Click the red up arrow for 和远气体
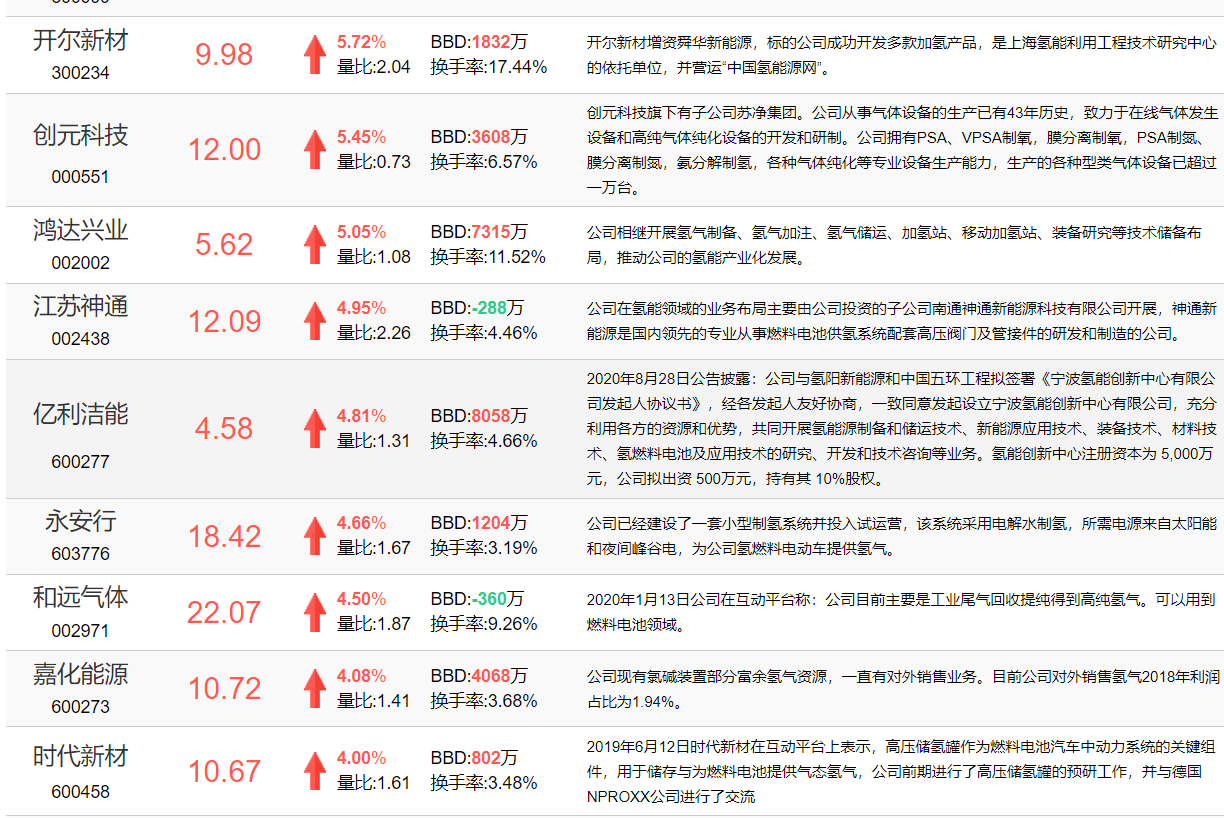1224x818 pixels. [x=315, y=611]
